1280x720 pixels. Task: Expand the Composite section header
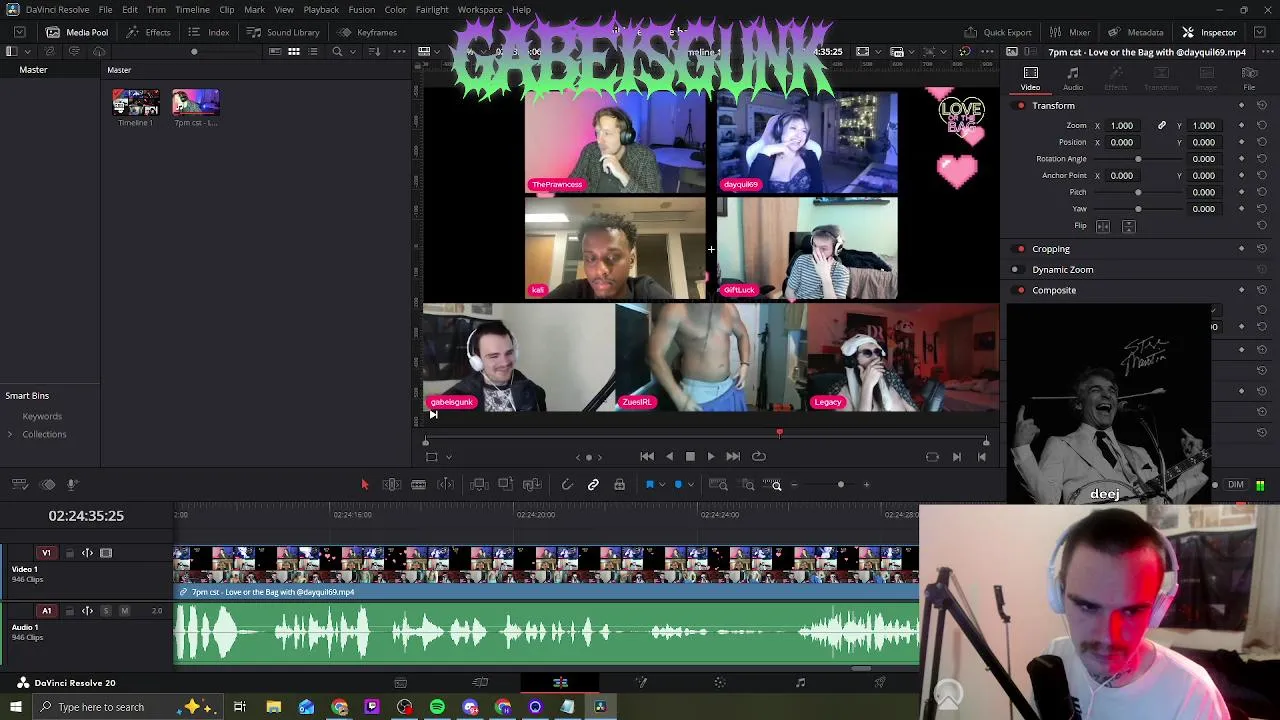pyautogui.click(x=1054, y=290)
